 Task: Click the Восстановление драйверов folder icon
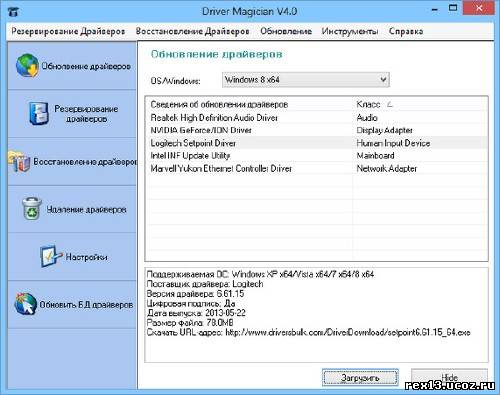(20, 162)
